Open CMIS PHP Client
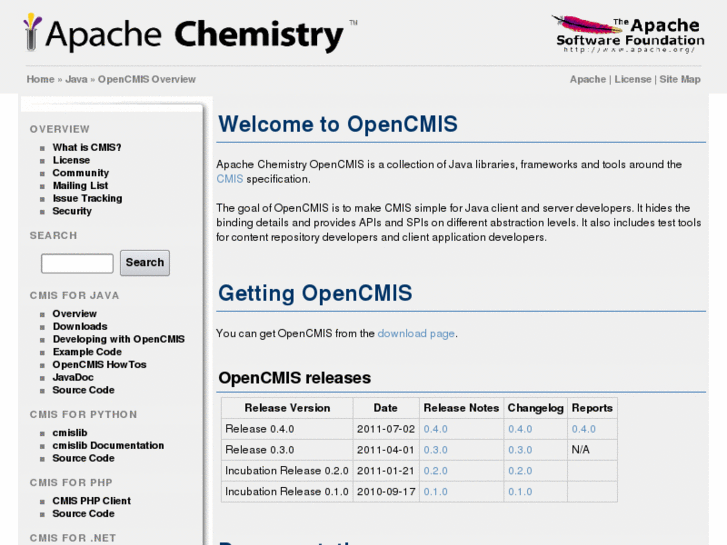Image resolution: width=727 pixels, height=545 pixels. coord(91,501)
